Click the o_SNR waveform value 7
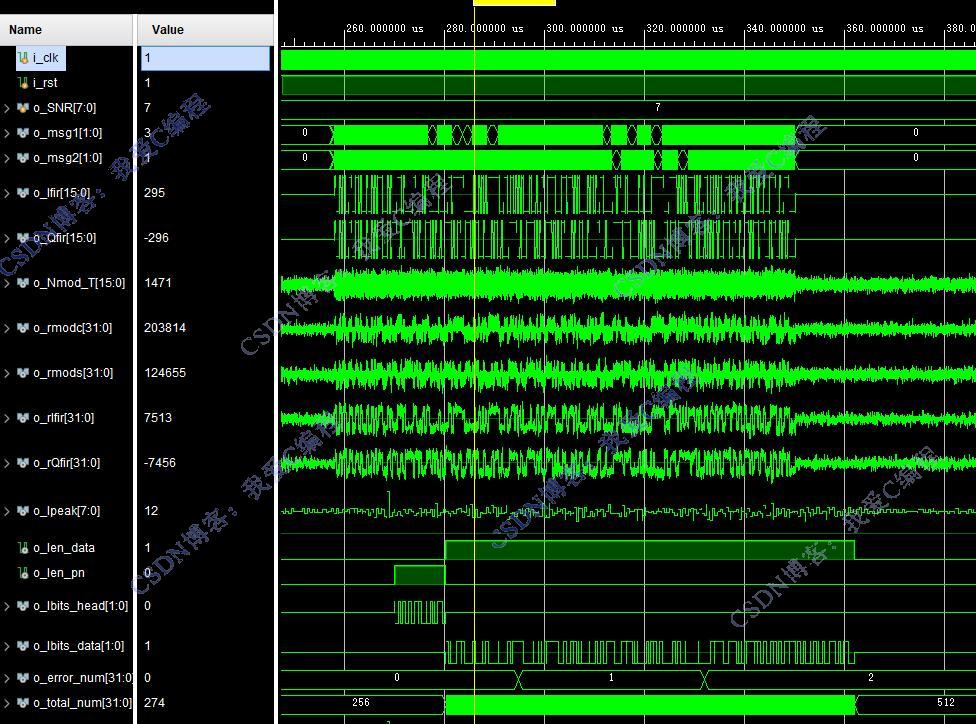This screenshot has width=976, height=724. 658,108
